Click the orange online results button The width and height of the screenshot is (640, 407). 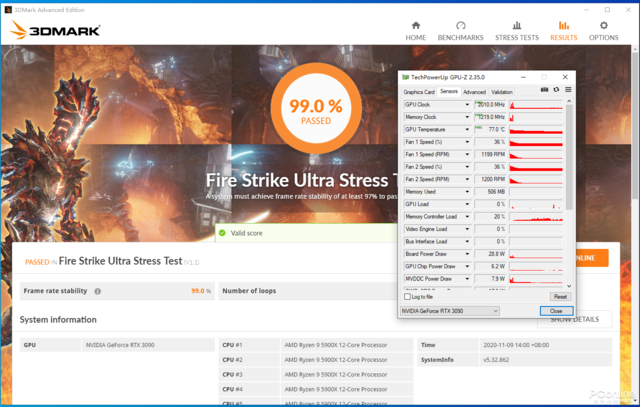click(591, 258)
